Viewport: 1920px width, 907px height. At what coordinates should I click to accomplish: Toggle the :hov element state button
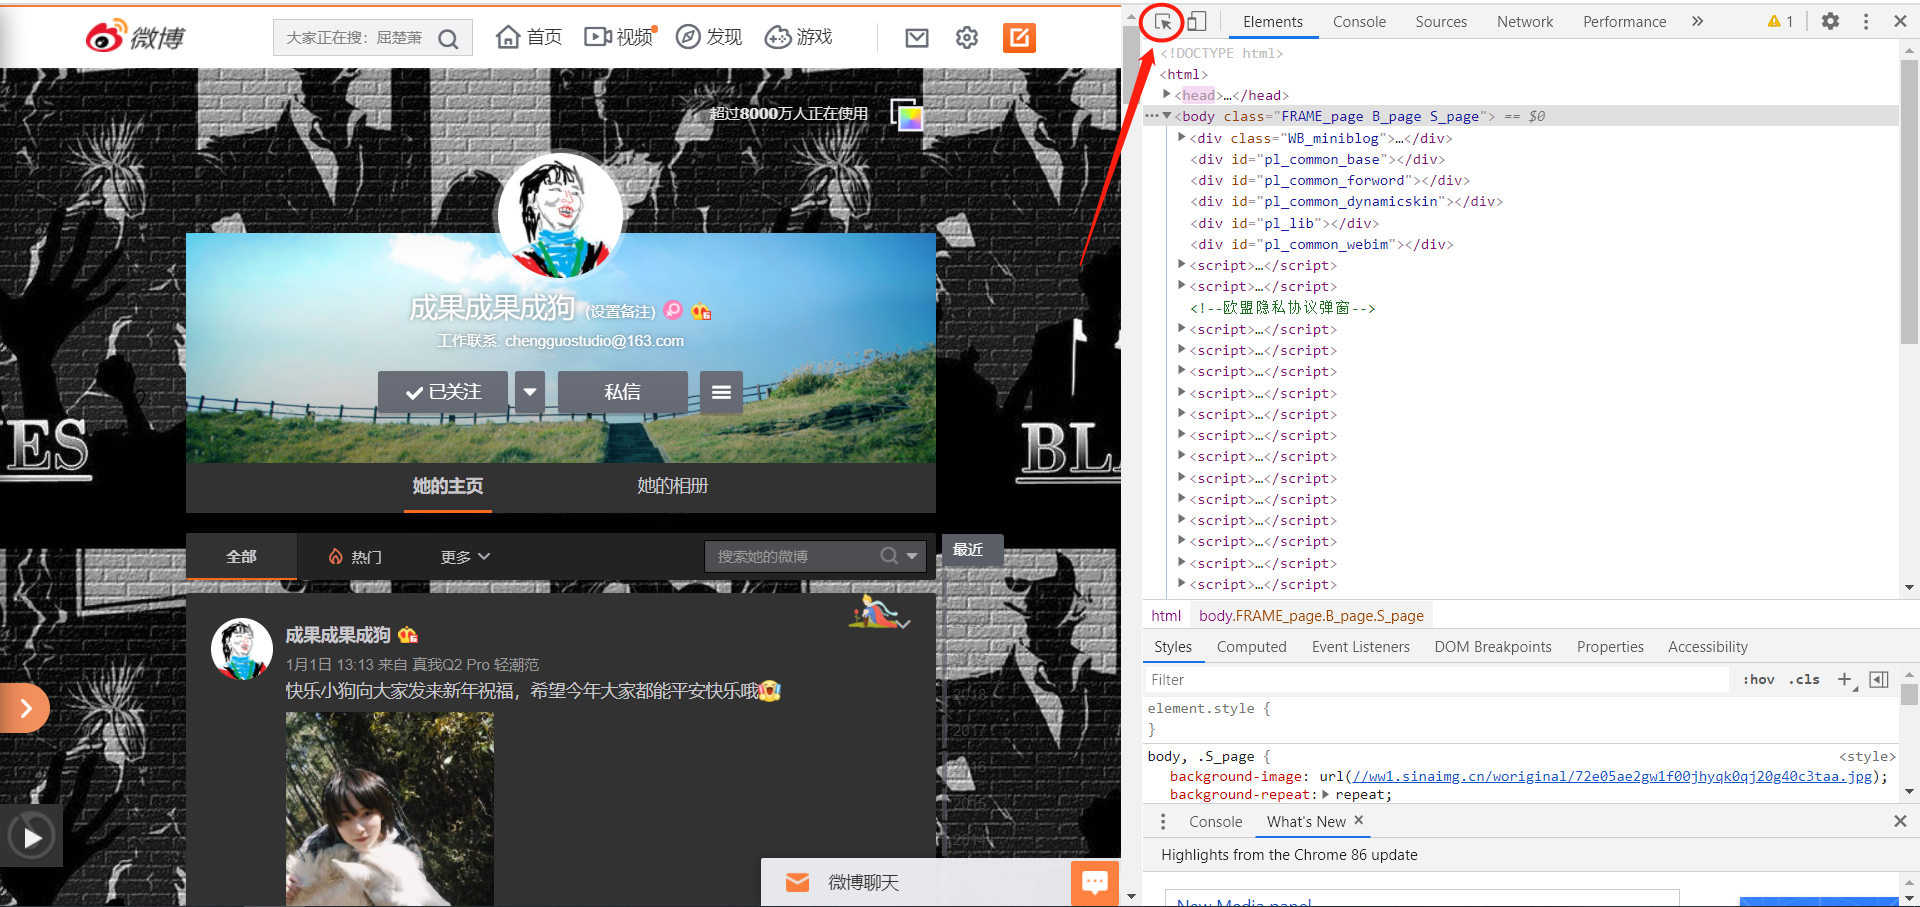[1758, 680]
